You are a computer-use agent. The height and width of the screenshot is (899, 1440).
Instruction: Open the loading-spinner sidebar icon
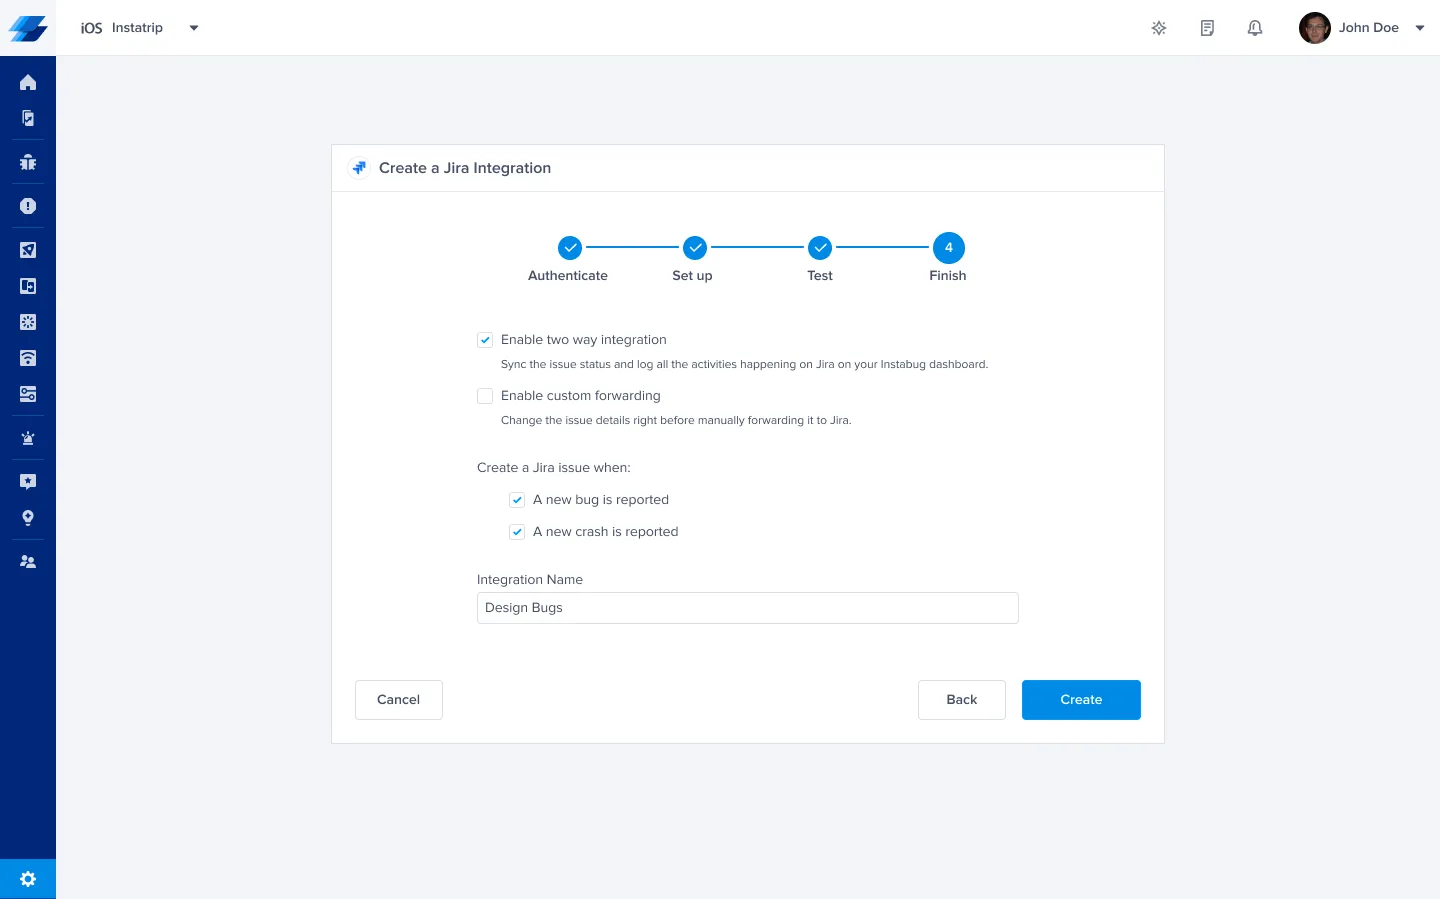pos(28,322)
